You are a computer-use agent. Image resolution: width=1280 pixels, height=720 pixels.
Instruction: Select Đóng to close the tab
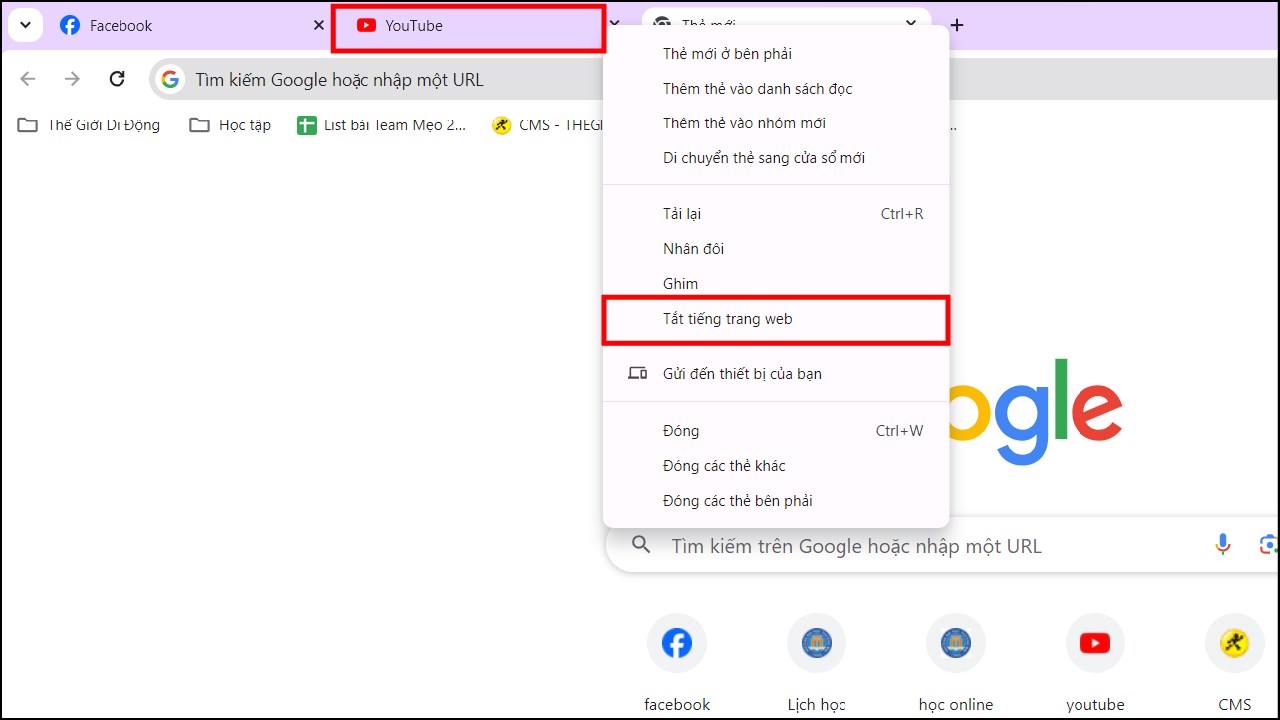tap(776, 431)
